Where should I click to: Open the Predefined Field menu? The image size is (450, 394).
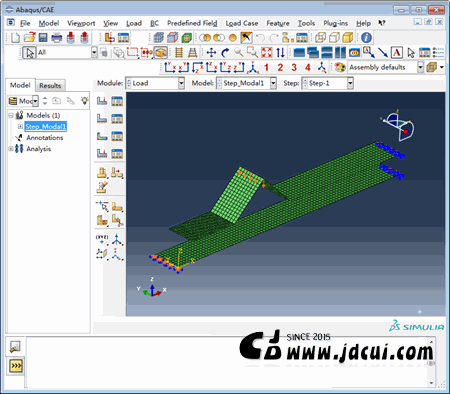[192, 23]
